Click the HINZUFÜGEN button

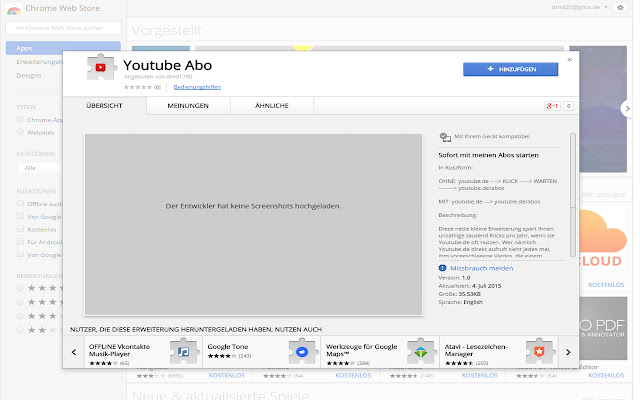(511, 69)
